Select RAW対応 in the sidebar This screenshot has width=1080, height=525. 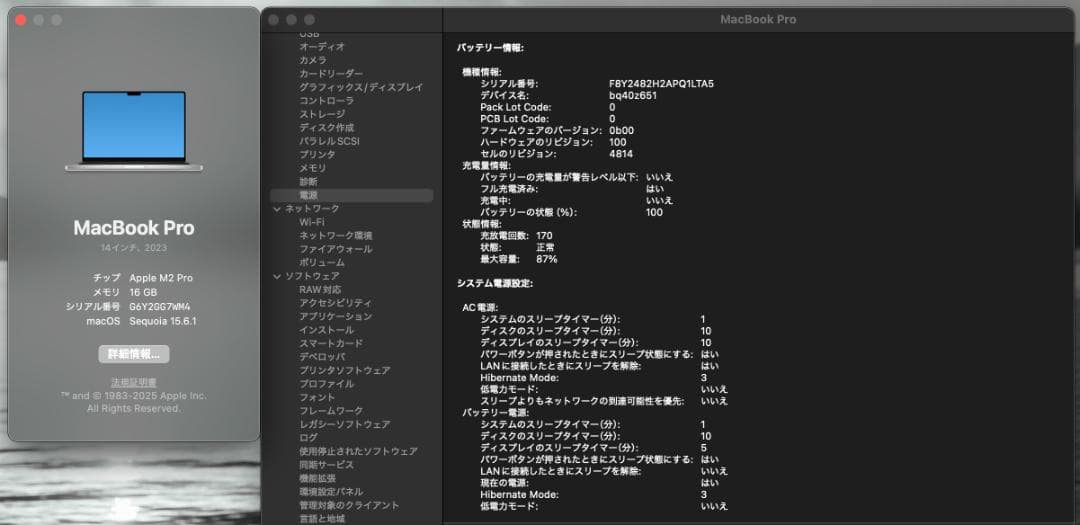pyautogui.click(x=320, y=289)
